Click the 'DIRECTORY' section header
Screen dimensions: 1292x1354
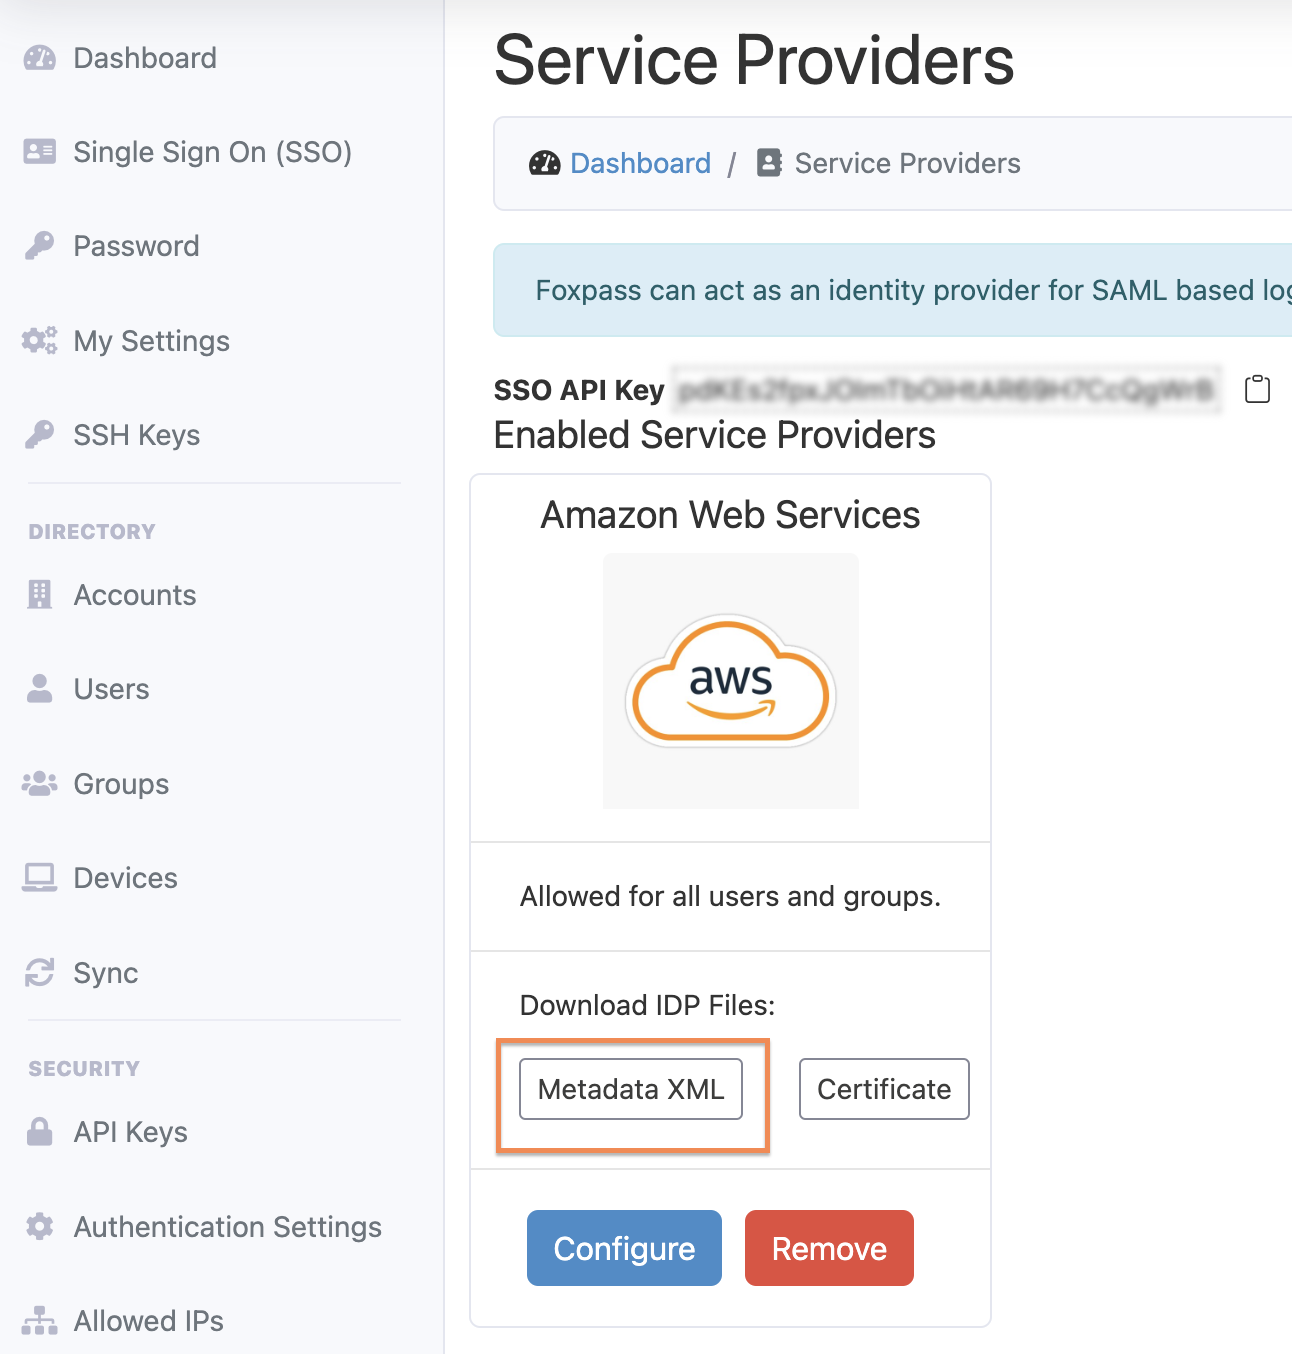pyautogui.click(x=92, y=532)
